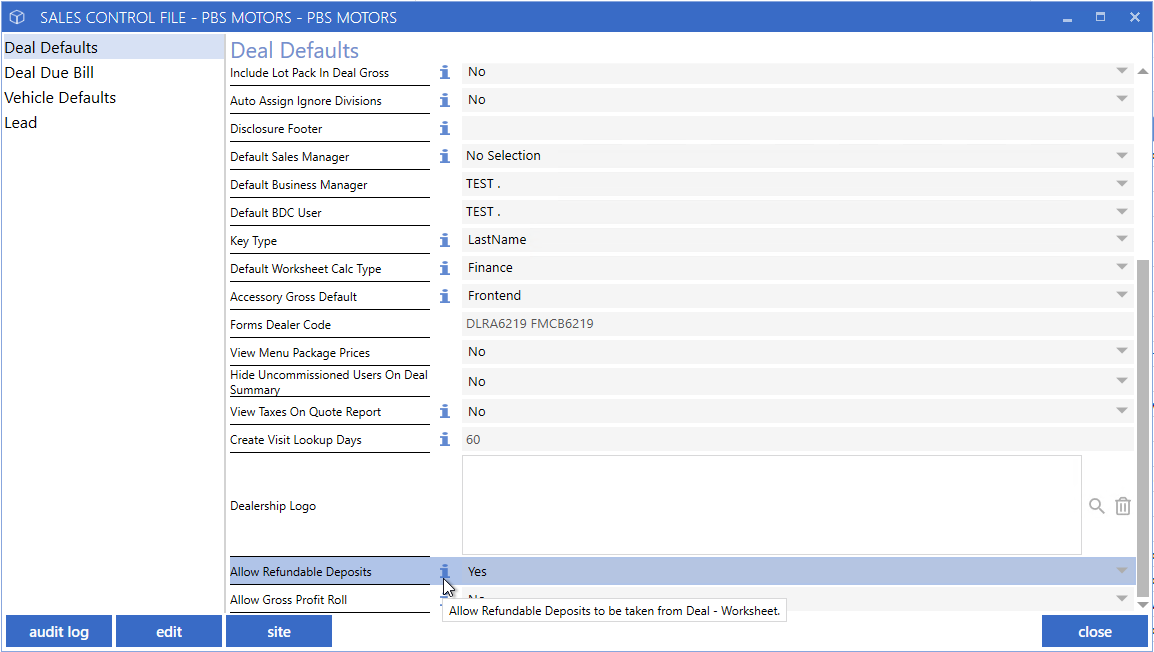
Task: Expand Default Worksheet Calc Type dropdown
Action: 1122,267
